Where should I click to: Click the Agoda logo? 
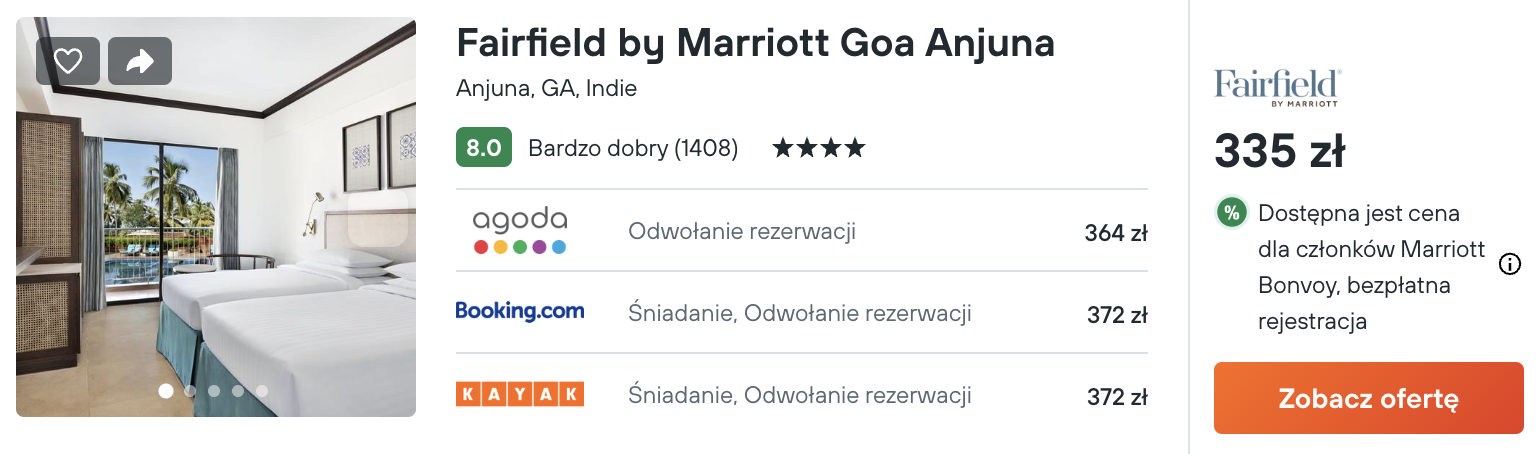point(520,231)
